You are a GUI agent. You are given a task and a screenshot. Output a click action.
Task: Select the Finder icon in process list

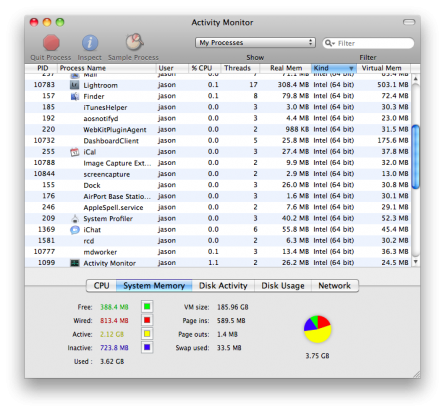(75, 96)
